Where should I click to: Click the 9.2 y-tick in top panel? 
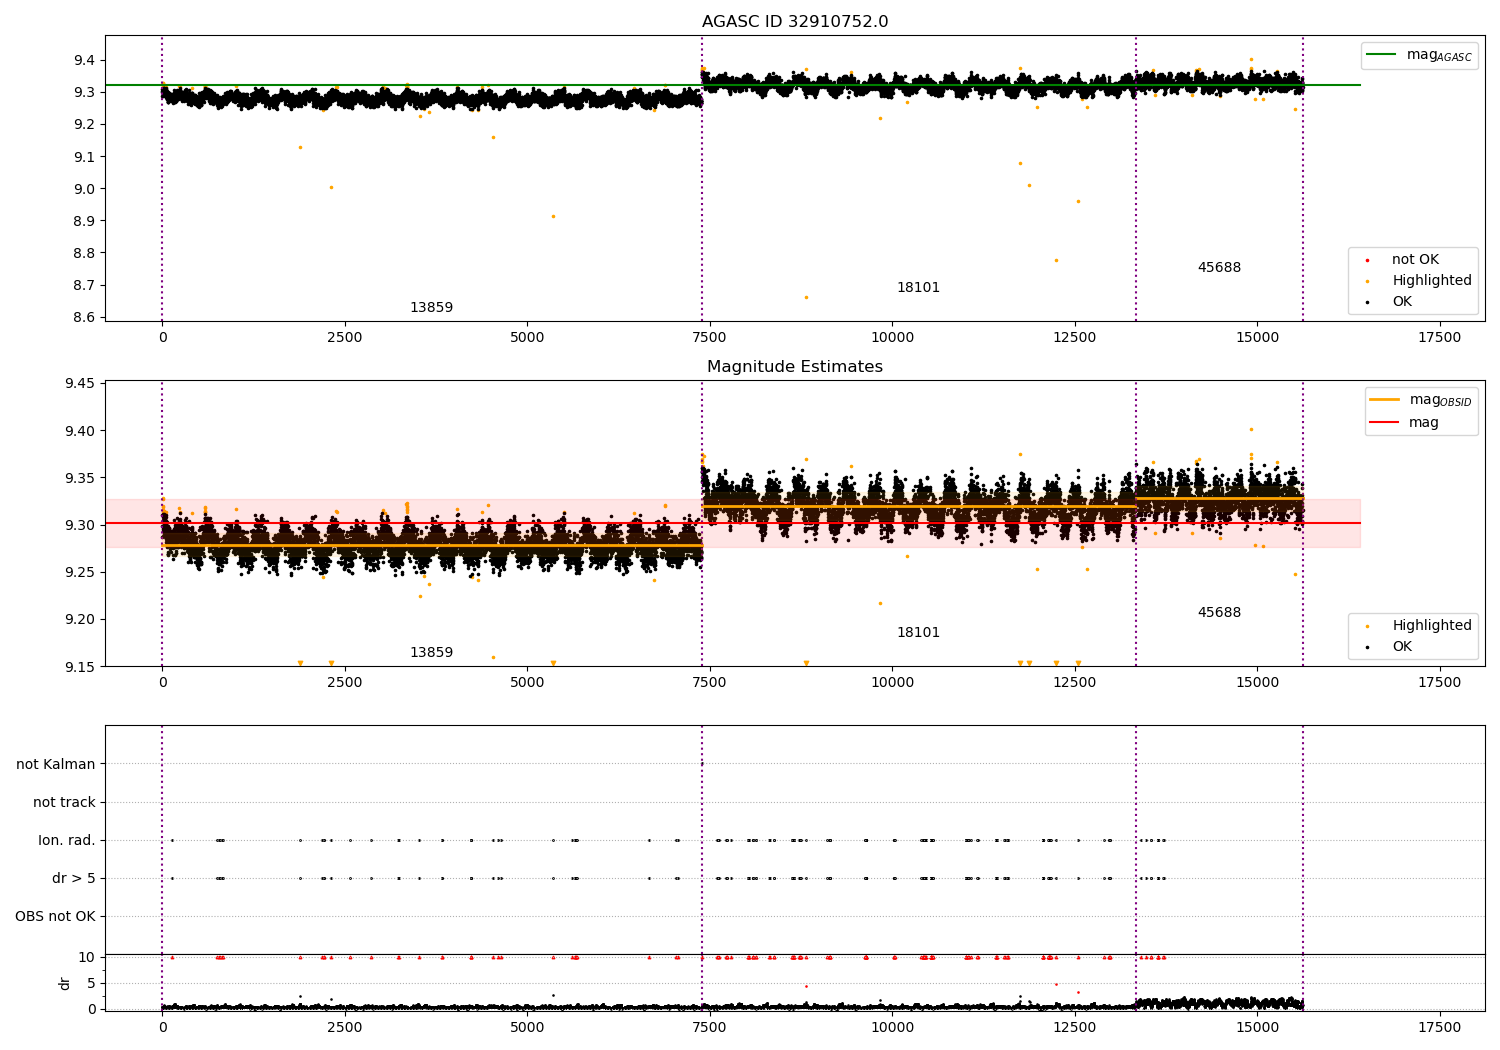pyautogui.click(x=84, y=125)
